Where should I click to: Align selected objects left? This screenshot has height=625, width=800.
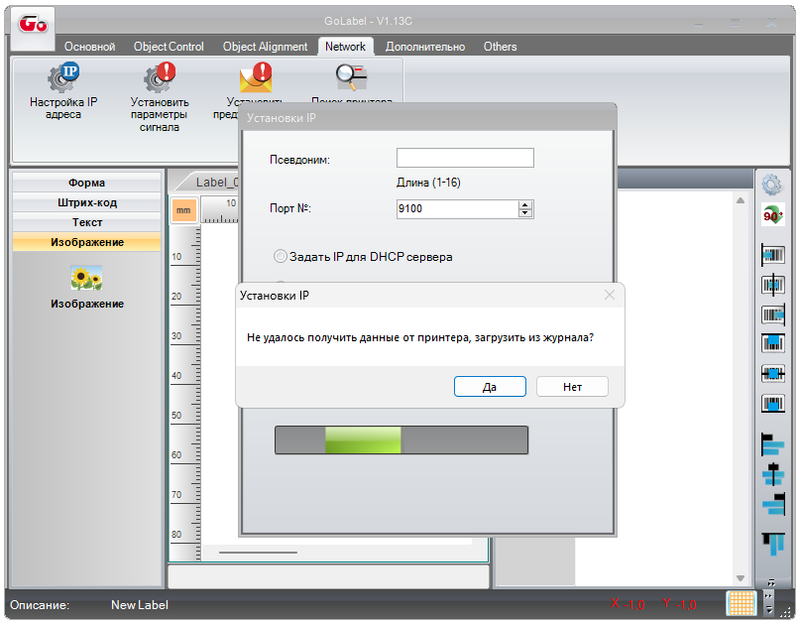coord(772,445)
